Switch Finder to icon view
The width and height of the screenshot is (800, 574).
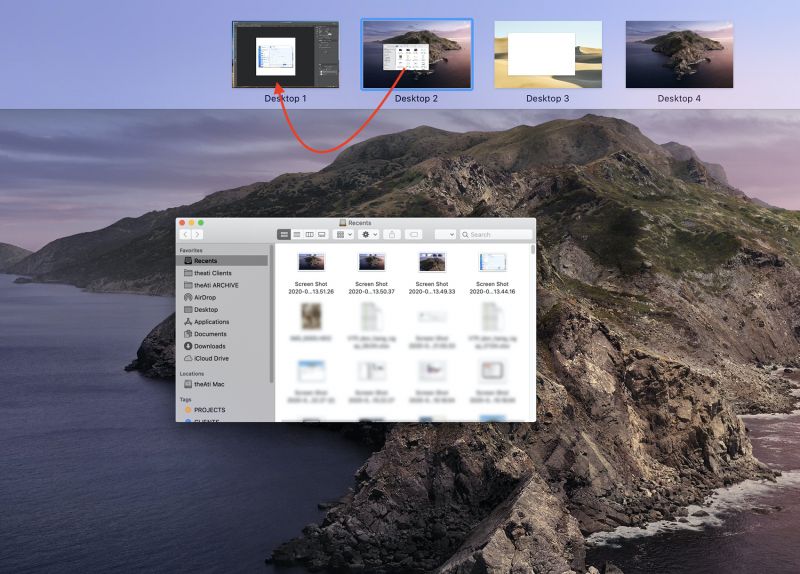coord(284,234)
